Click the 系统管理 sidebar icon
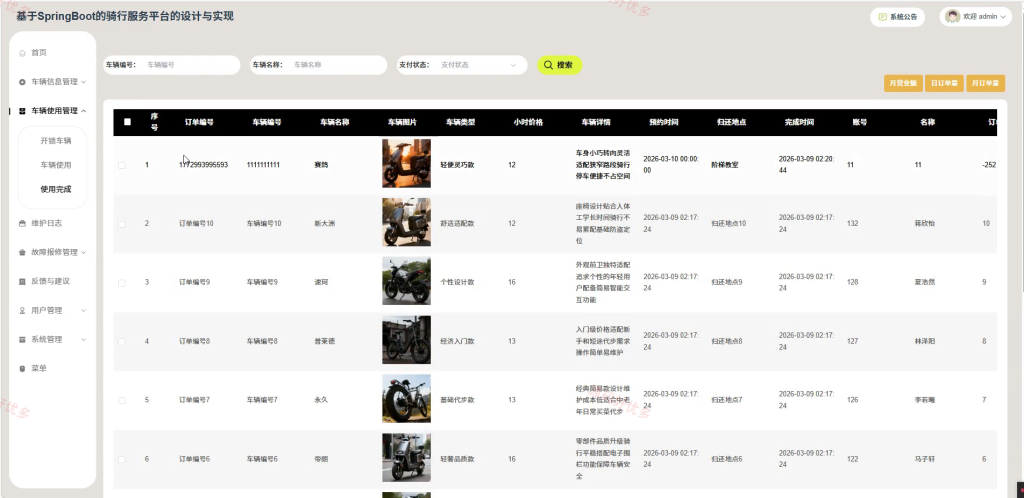 click(x=22, y=339)
